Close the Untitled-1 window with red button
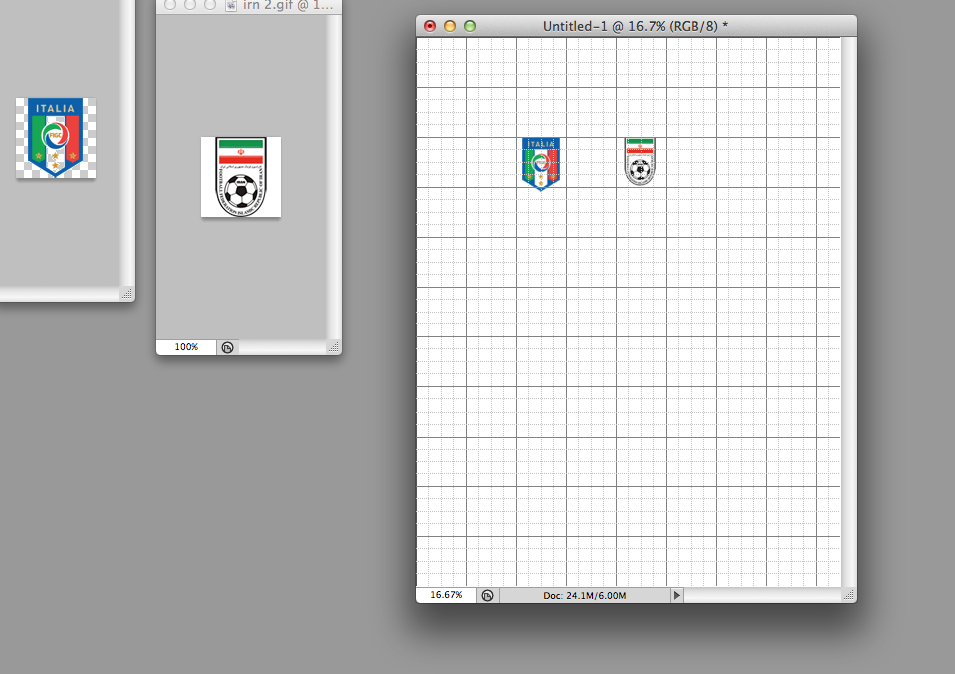Image resolution: width=955 pixels, height=674 pixels. point(430,26)
